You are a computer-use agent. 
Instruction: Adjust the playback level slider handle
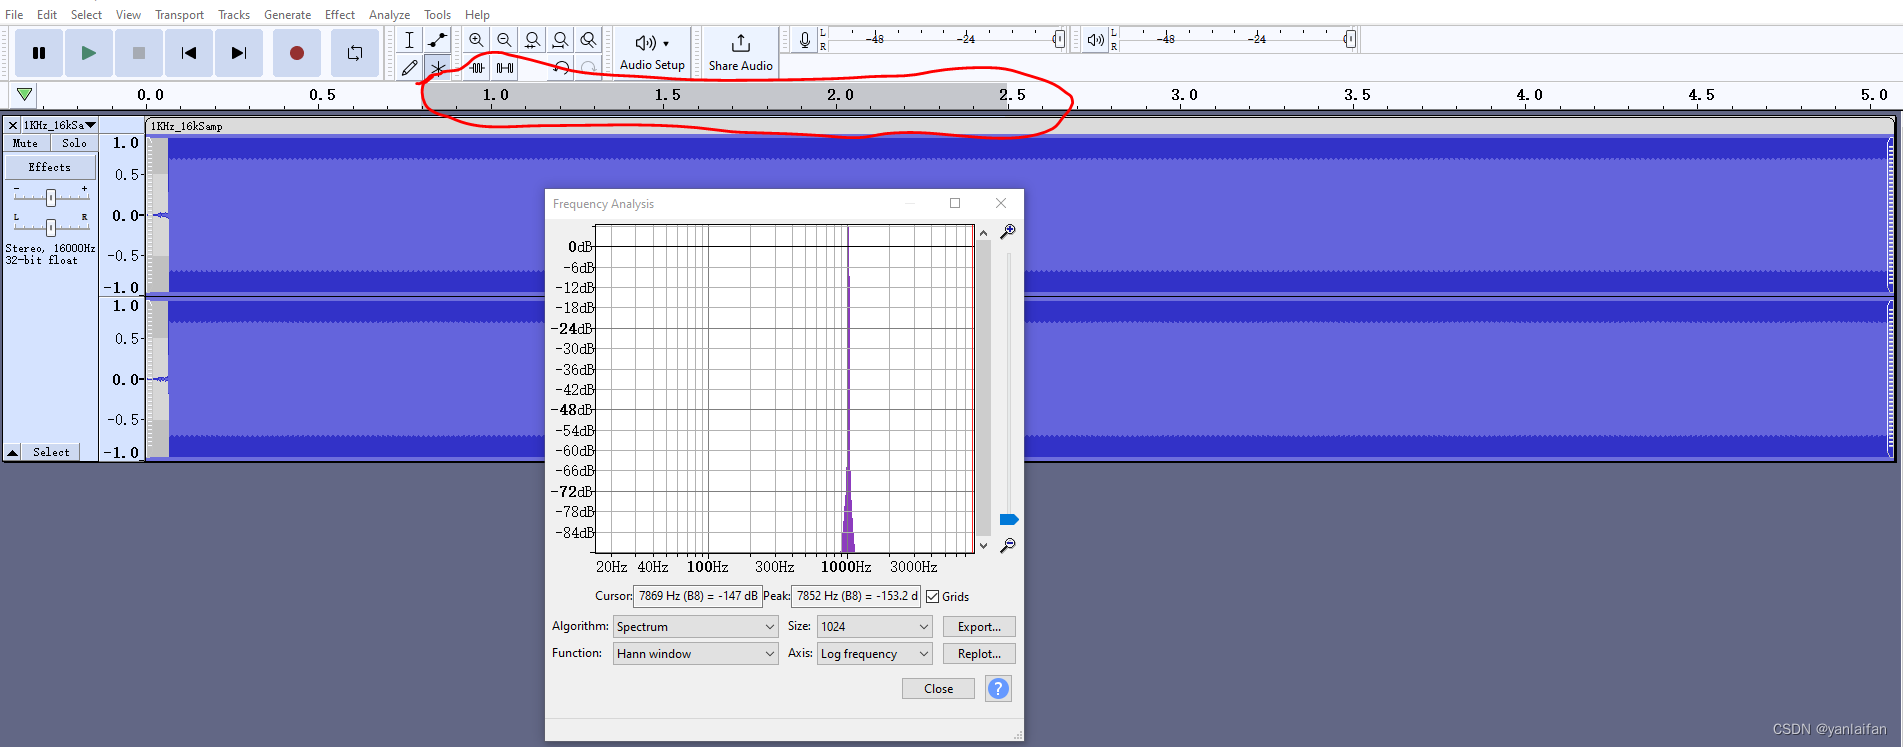click(1349, 39)
